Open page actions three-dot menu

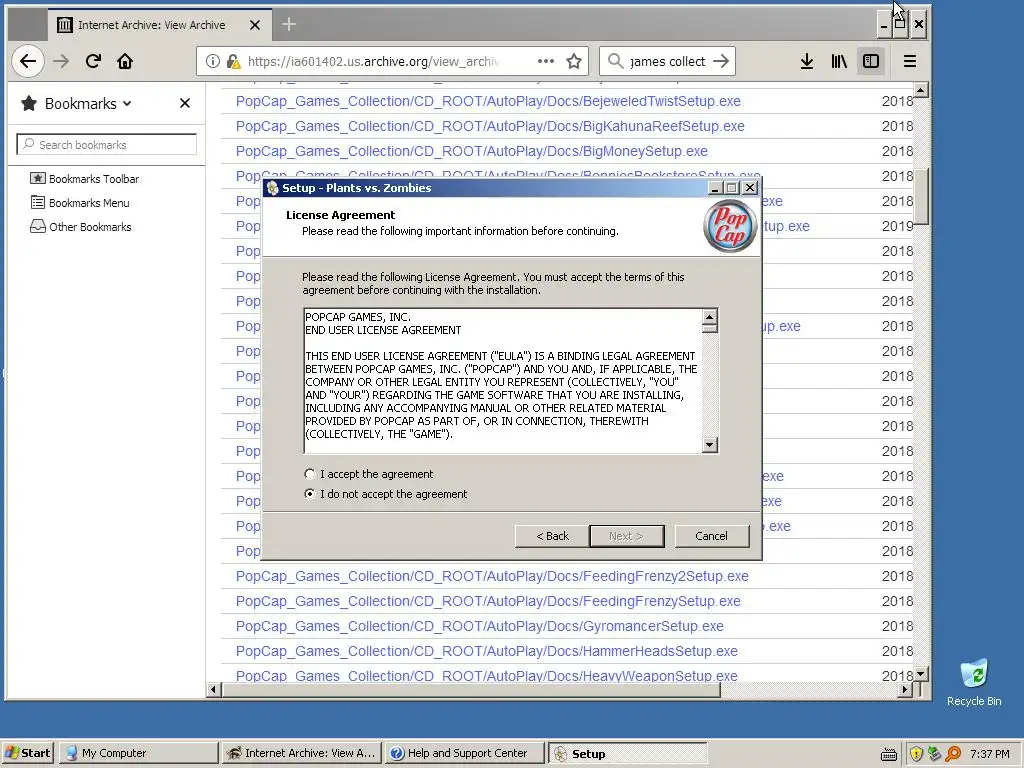point(546,61)
